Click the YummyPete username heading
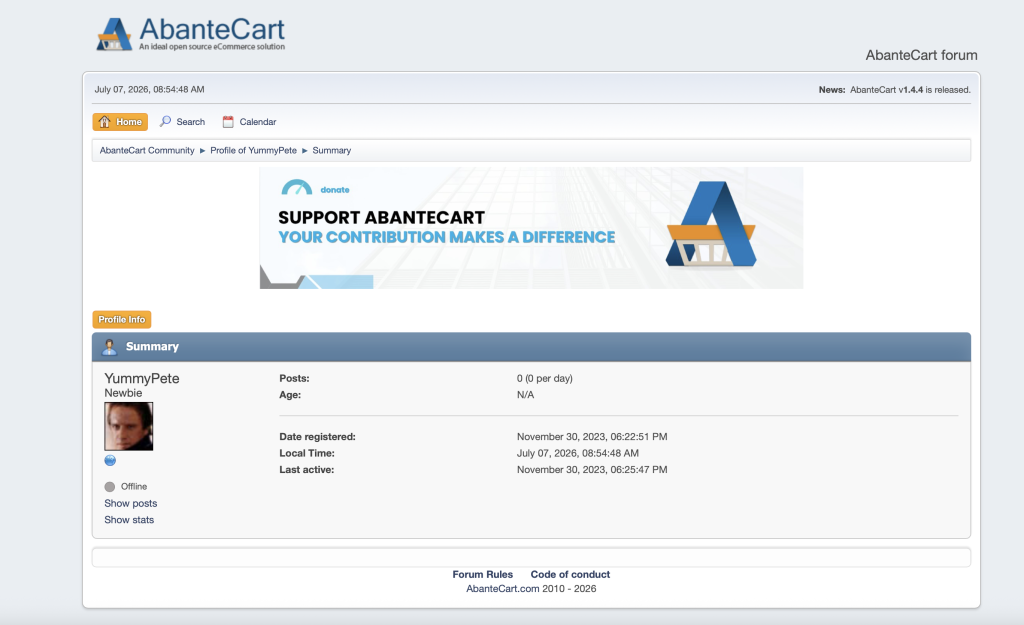 click(142, 378)
